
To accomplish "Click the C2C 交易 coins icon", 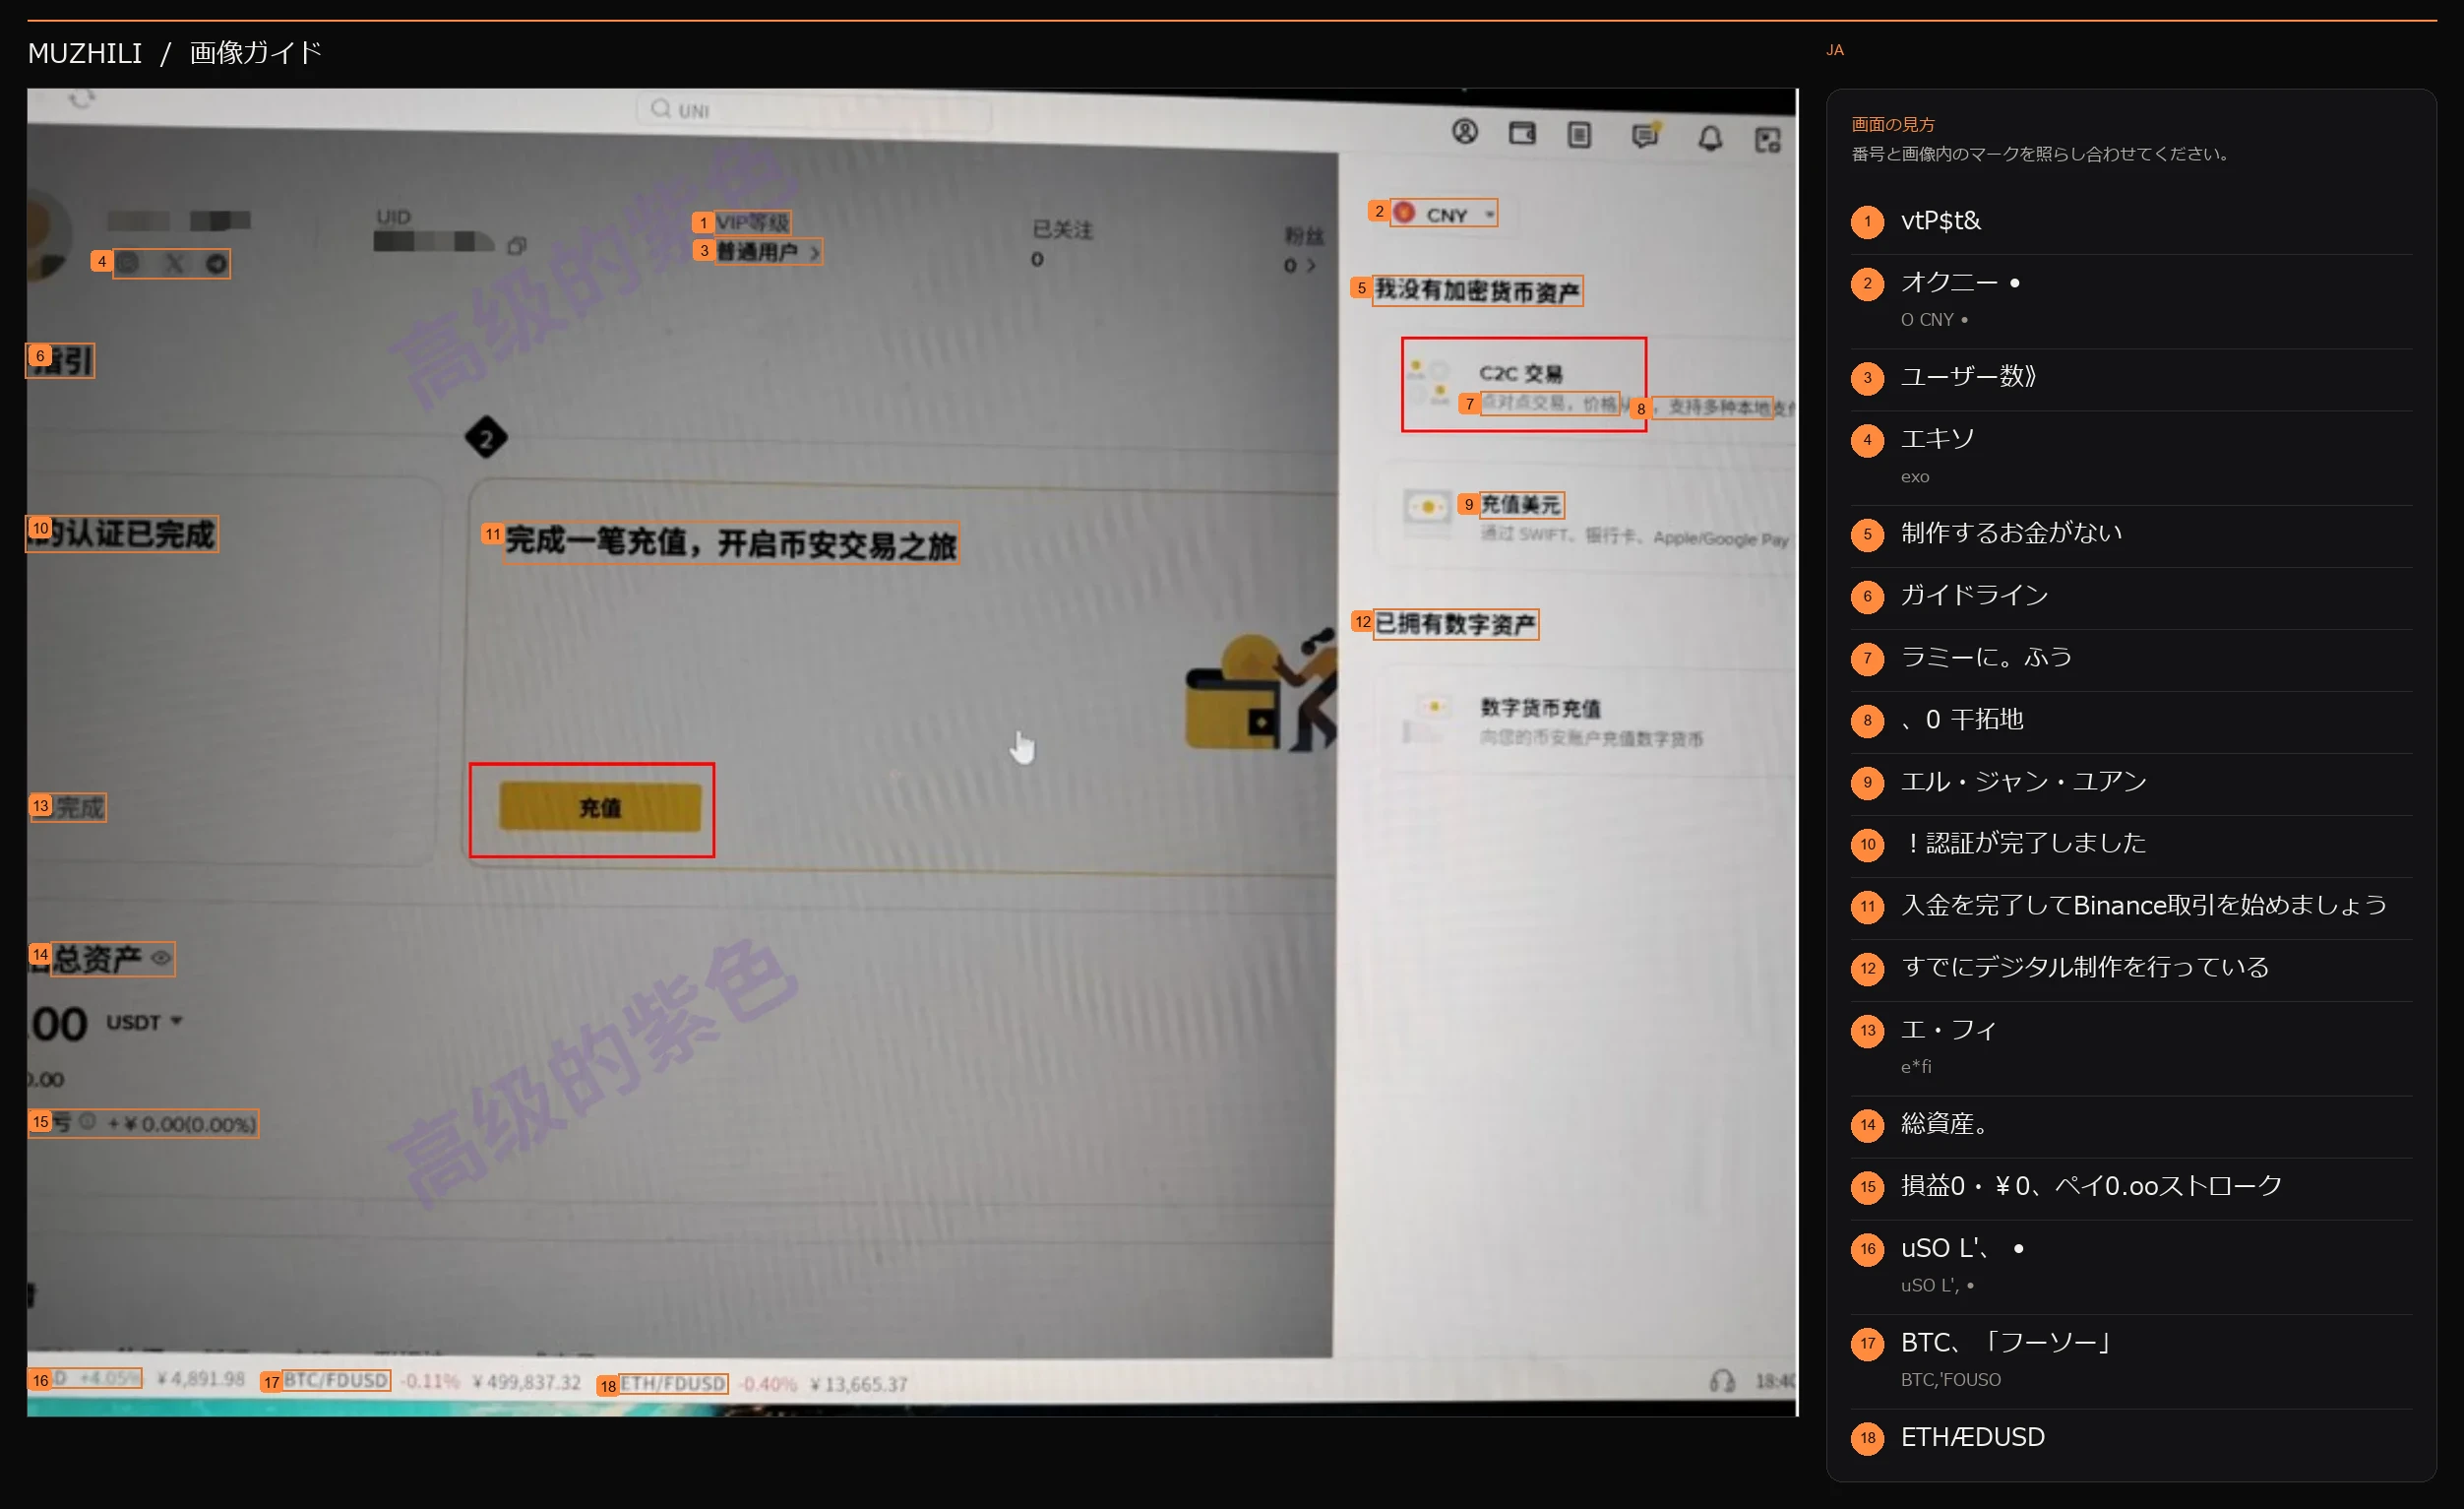I will pyautogui.click(x=1428, y=382).
